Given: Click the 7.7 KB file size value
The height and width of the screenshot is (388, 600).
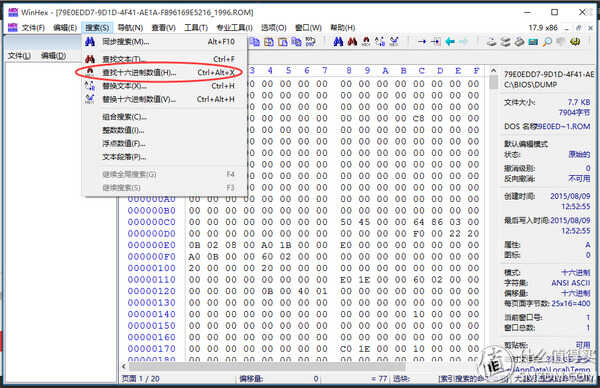Looking at the screenshot, I should 579,102.
